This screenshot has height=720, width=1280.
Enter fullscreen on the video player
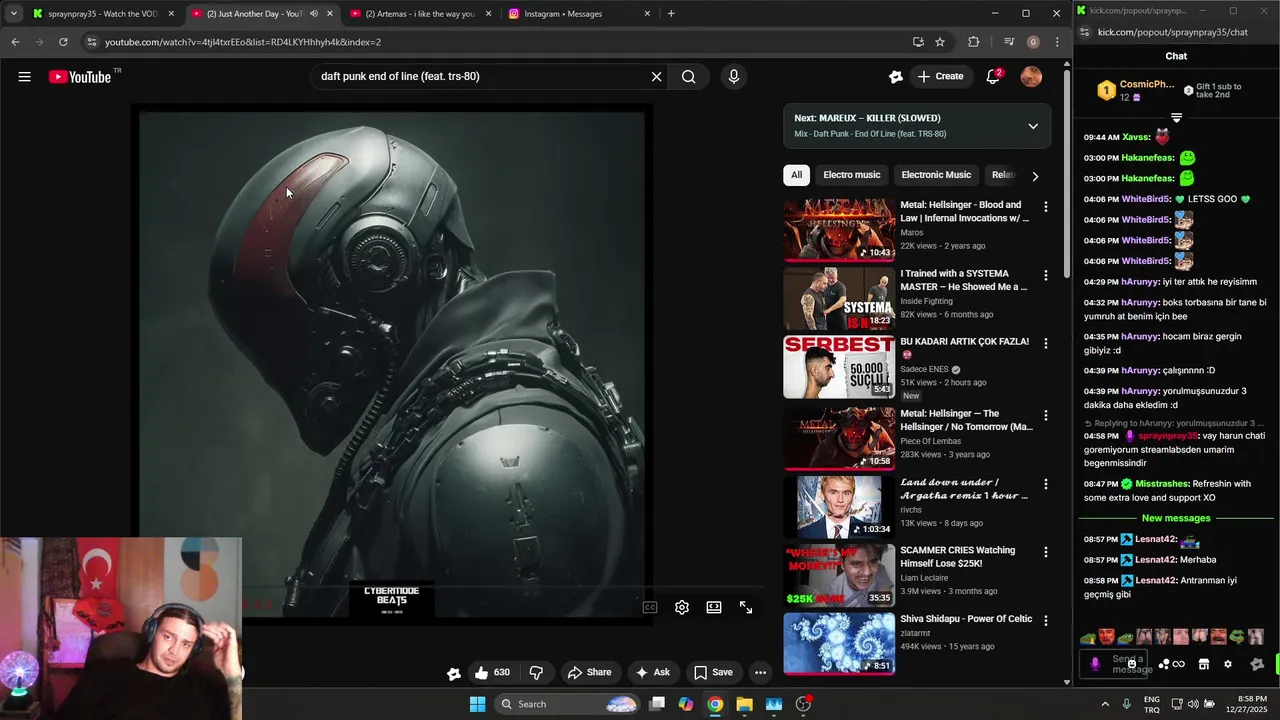(746, 607)
